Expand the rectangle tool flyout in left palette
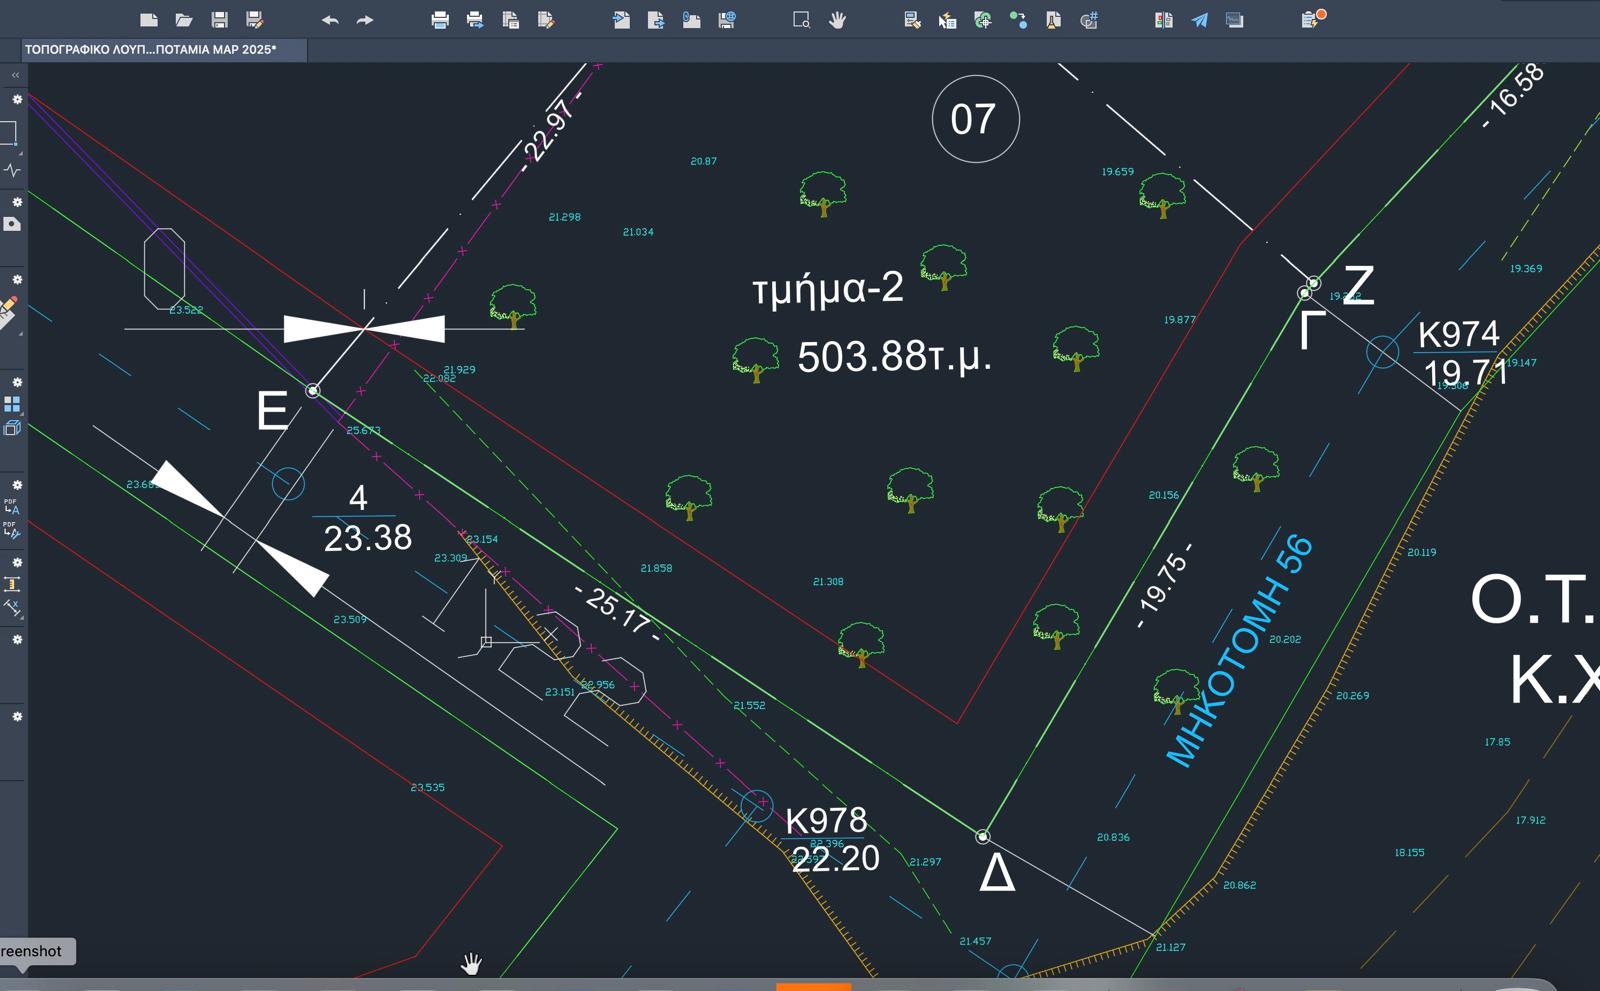 click(x=9, y=133)
